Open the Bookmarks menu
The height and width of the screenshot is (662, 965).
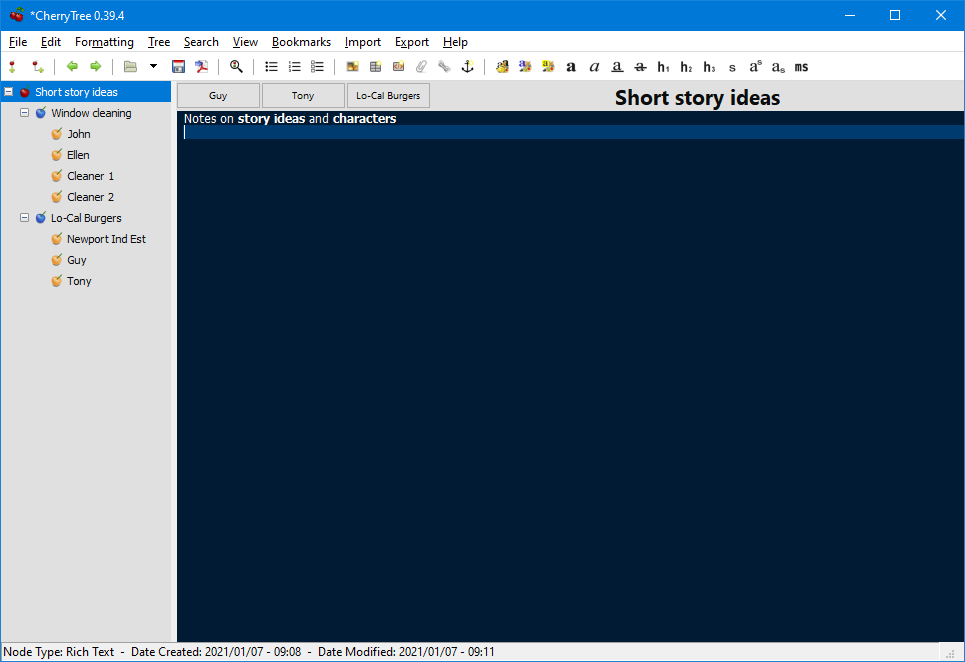click(301, 42)
